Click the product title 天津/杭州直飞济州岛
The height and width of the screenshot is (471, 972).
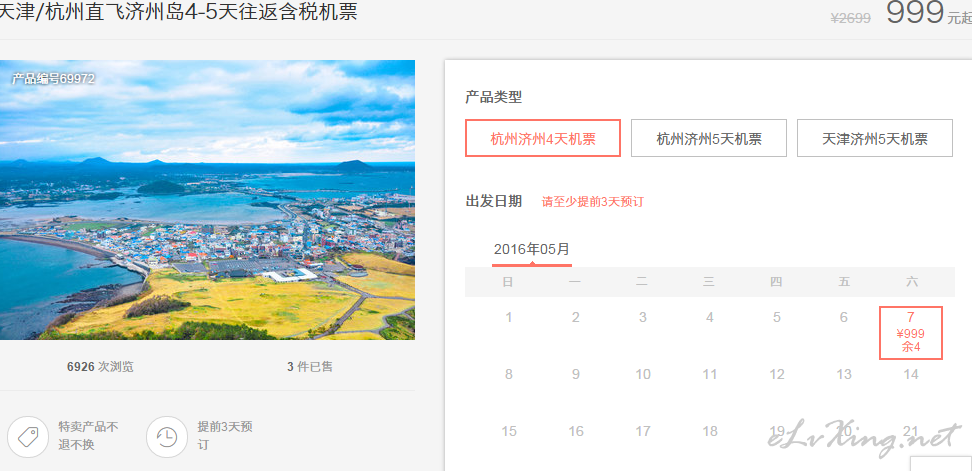177,11
